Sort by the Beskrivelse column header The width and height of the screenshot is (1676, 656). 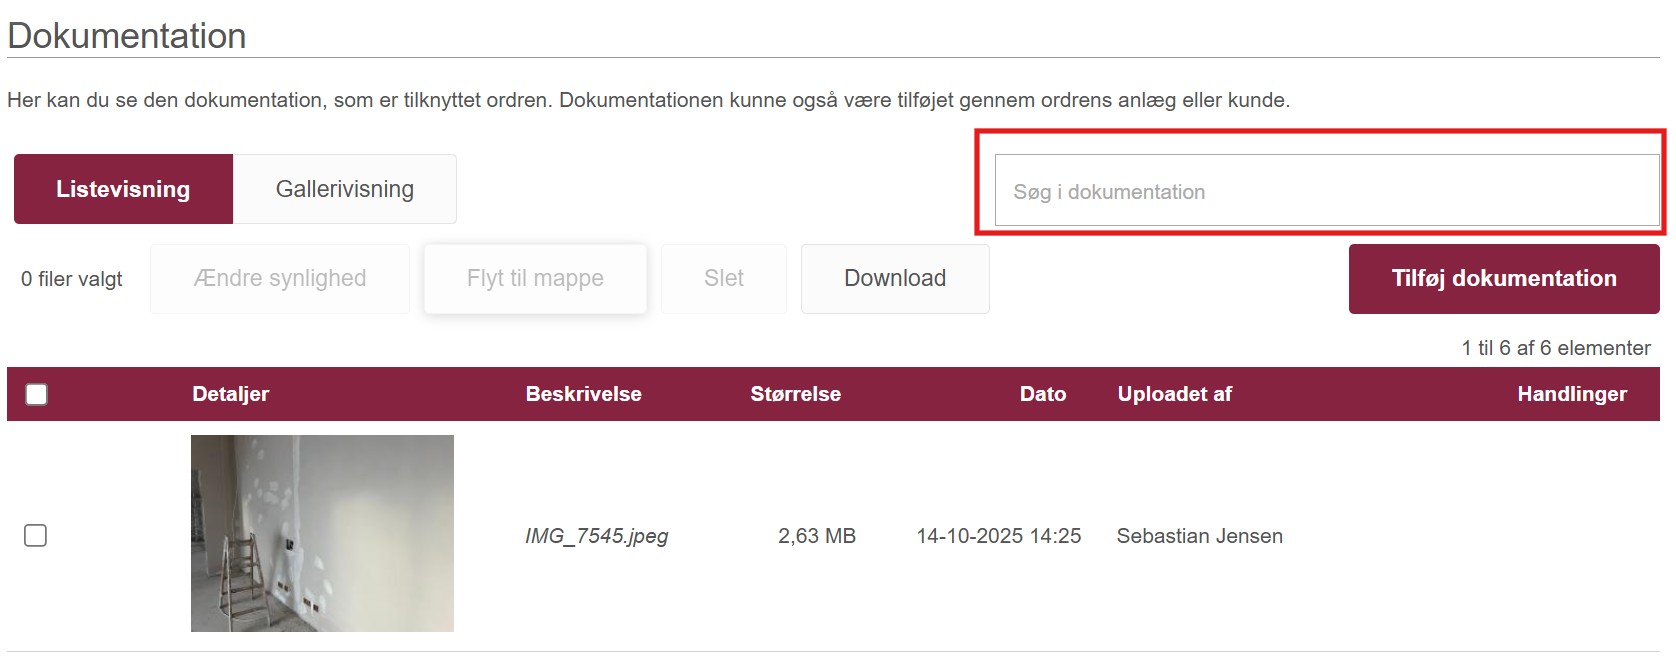click(x=583, y=394)
